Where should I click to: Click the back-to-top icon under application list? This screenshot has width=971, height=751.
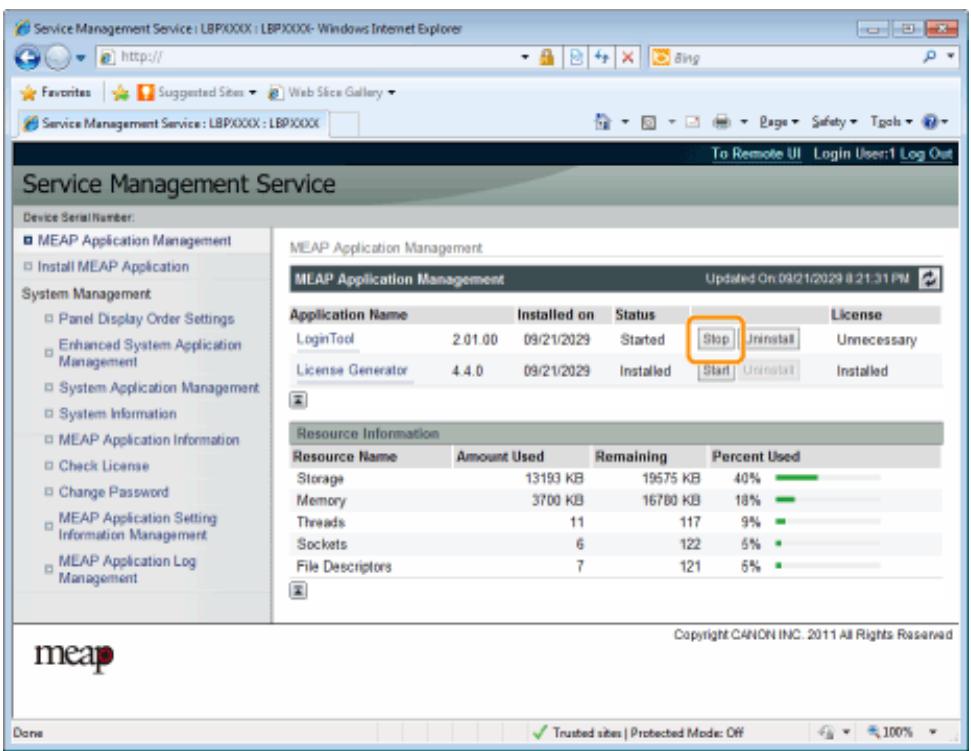point(298,400)
